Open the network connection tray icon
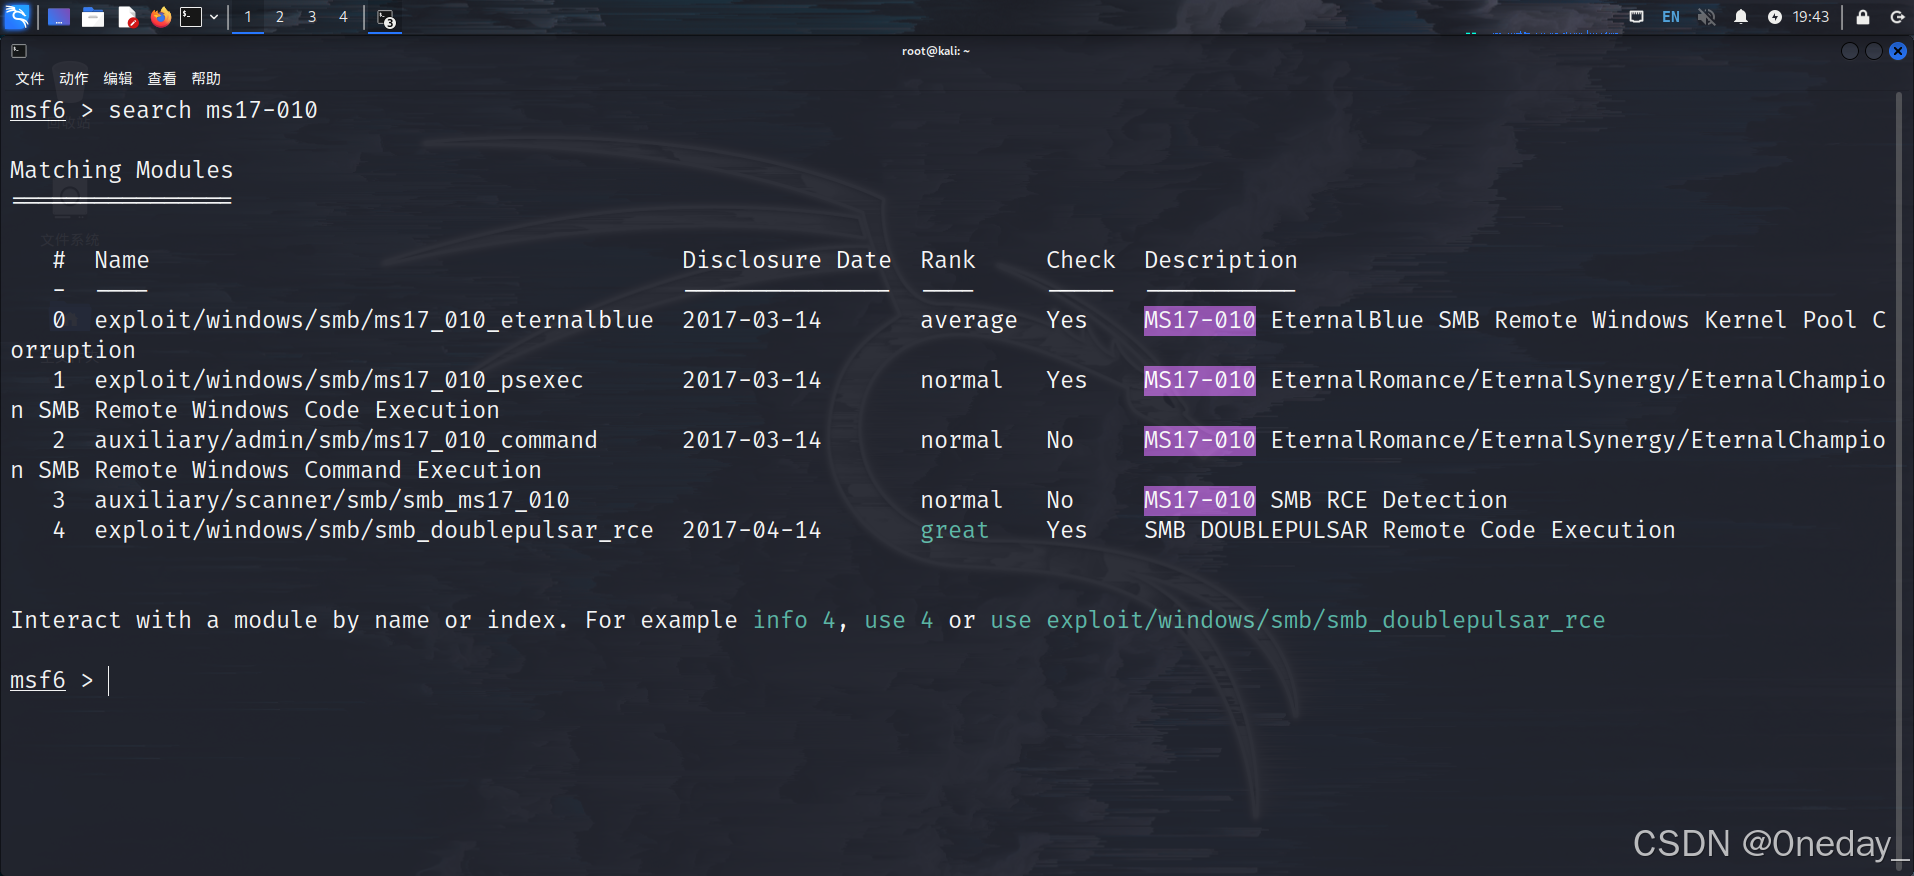 click(x=1637, y=17)
